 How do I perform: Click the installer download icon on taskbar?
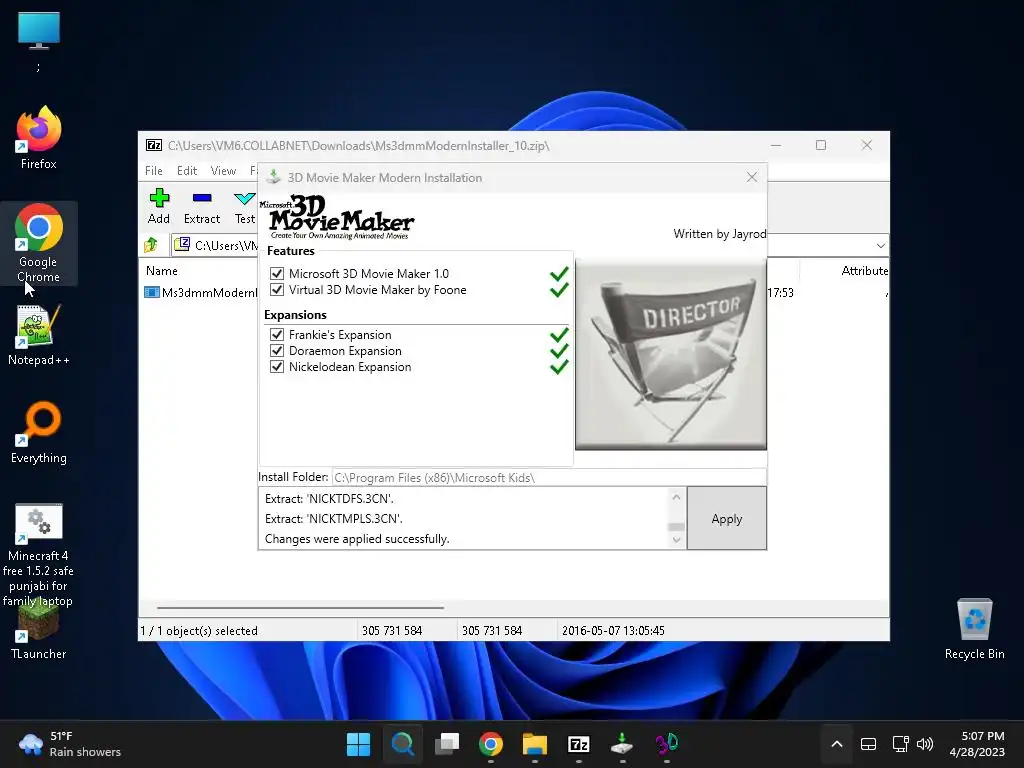pyautogui.click(x=622, y=744)
